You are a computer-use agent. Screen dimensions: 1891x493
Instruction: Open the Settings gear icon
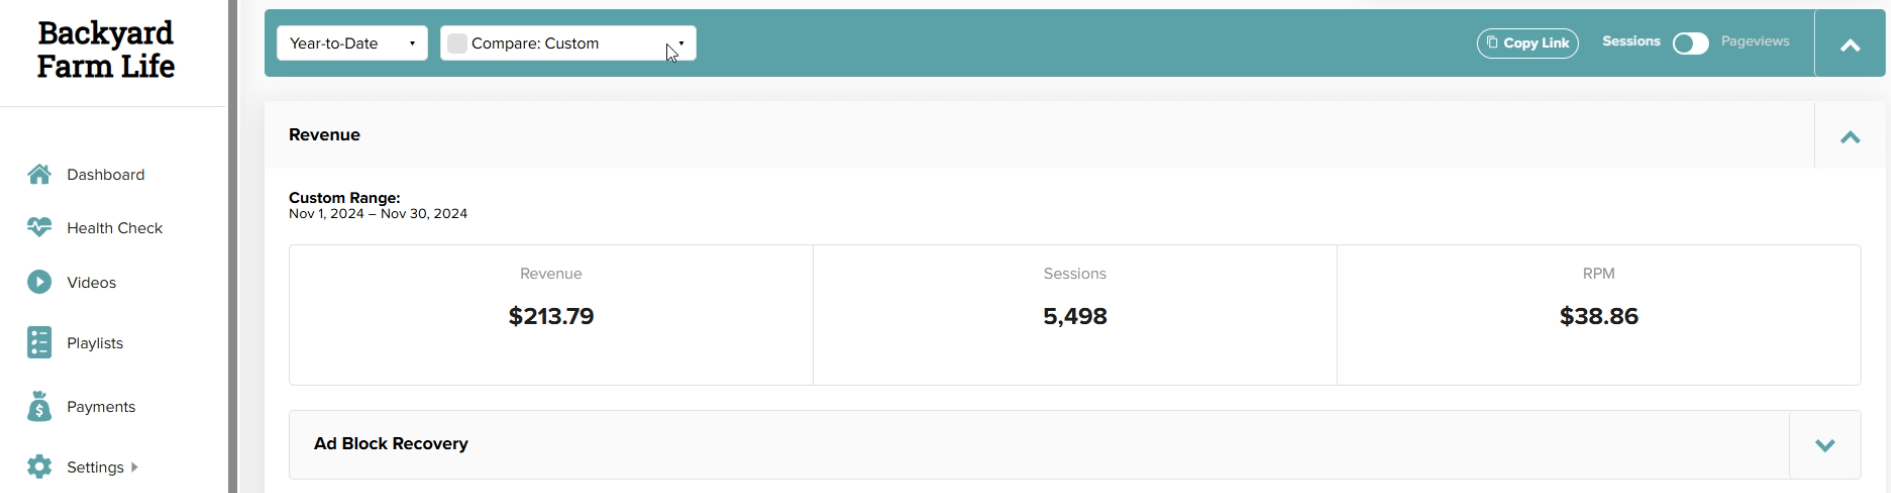pos(39,467)
